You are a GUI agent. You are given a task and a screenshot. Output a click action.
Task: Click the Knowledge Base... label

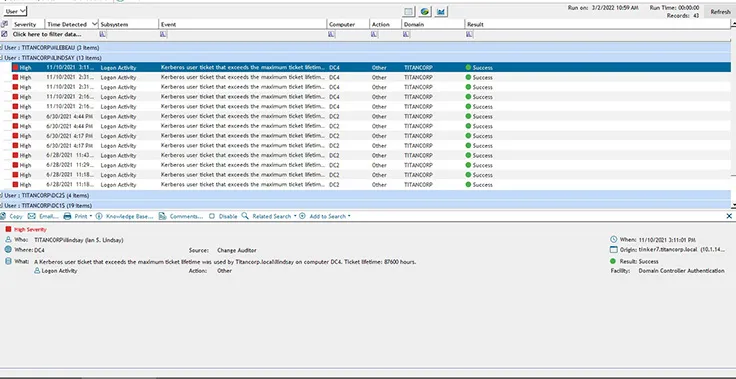pyautogui.click(x=130, y=217)
